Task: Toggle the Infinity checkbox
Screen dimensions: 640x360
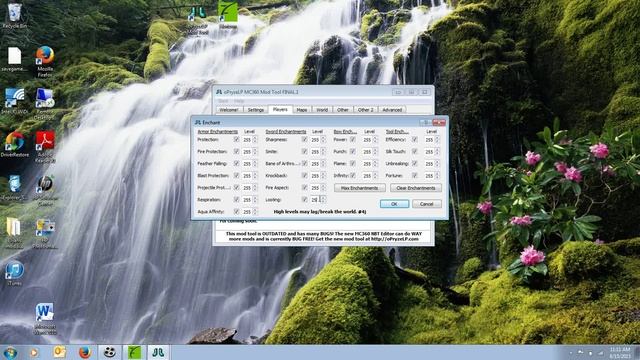Action: pos(353,176)
